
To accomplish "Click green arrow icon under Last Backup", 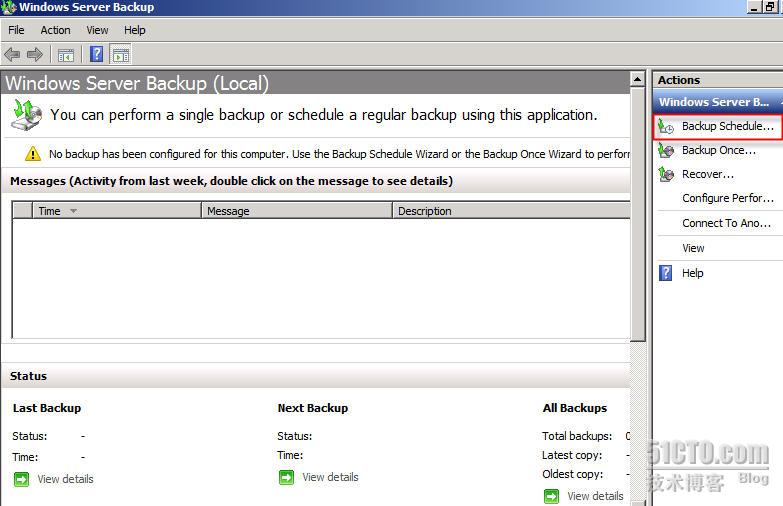I will [21, 480].
